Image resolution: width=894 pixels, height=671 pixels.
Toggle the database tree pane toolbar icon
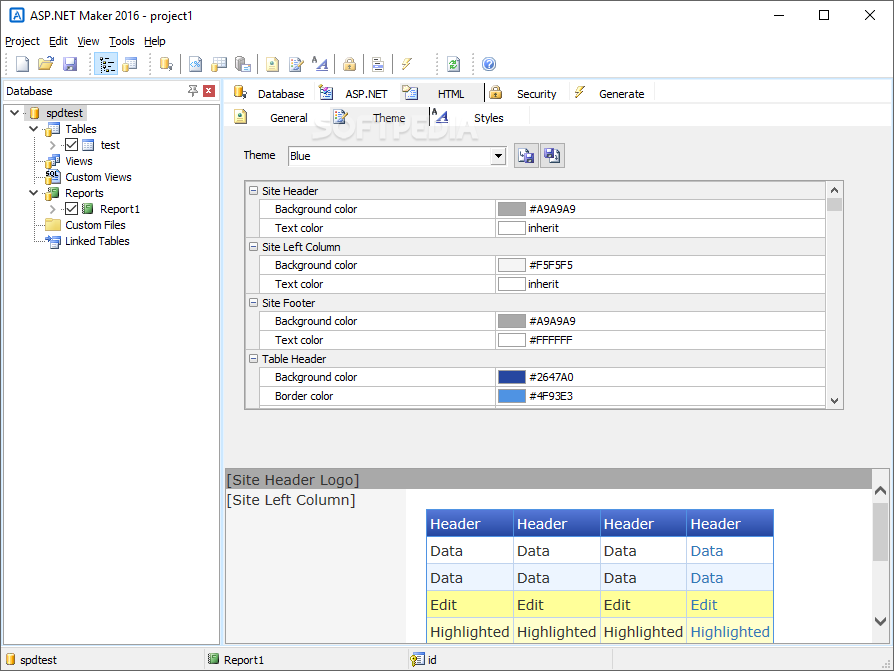[x=106, y=64]
